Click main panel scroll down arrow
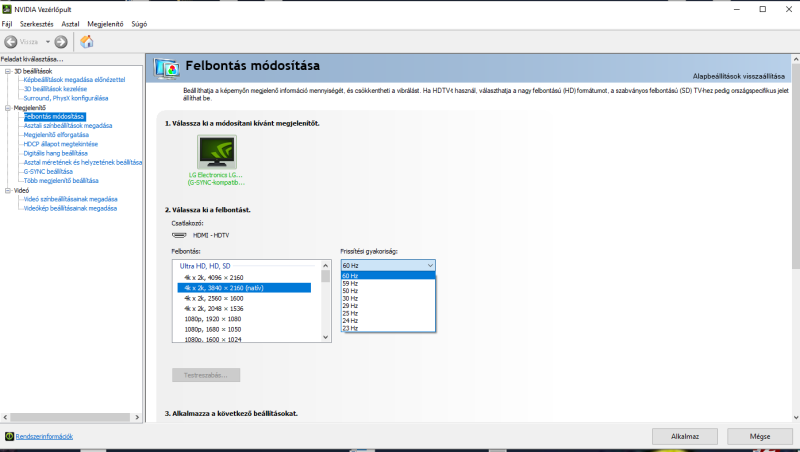 (x=795, y=417)
